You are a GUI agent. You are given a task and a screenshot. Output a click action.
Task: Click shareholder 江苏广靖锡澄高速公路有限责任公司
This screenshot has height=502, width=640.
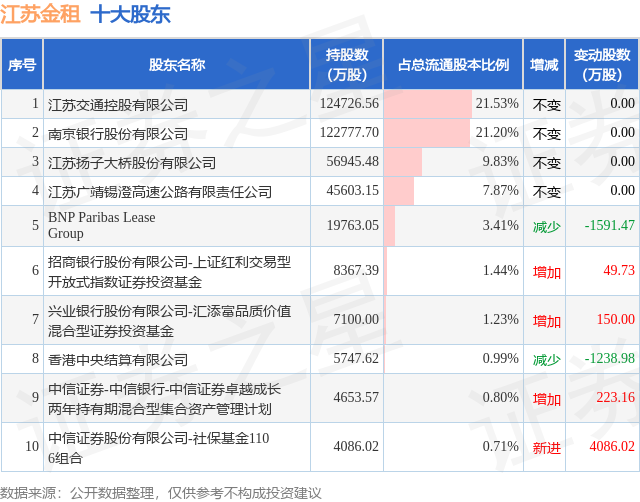point(160,192)
